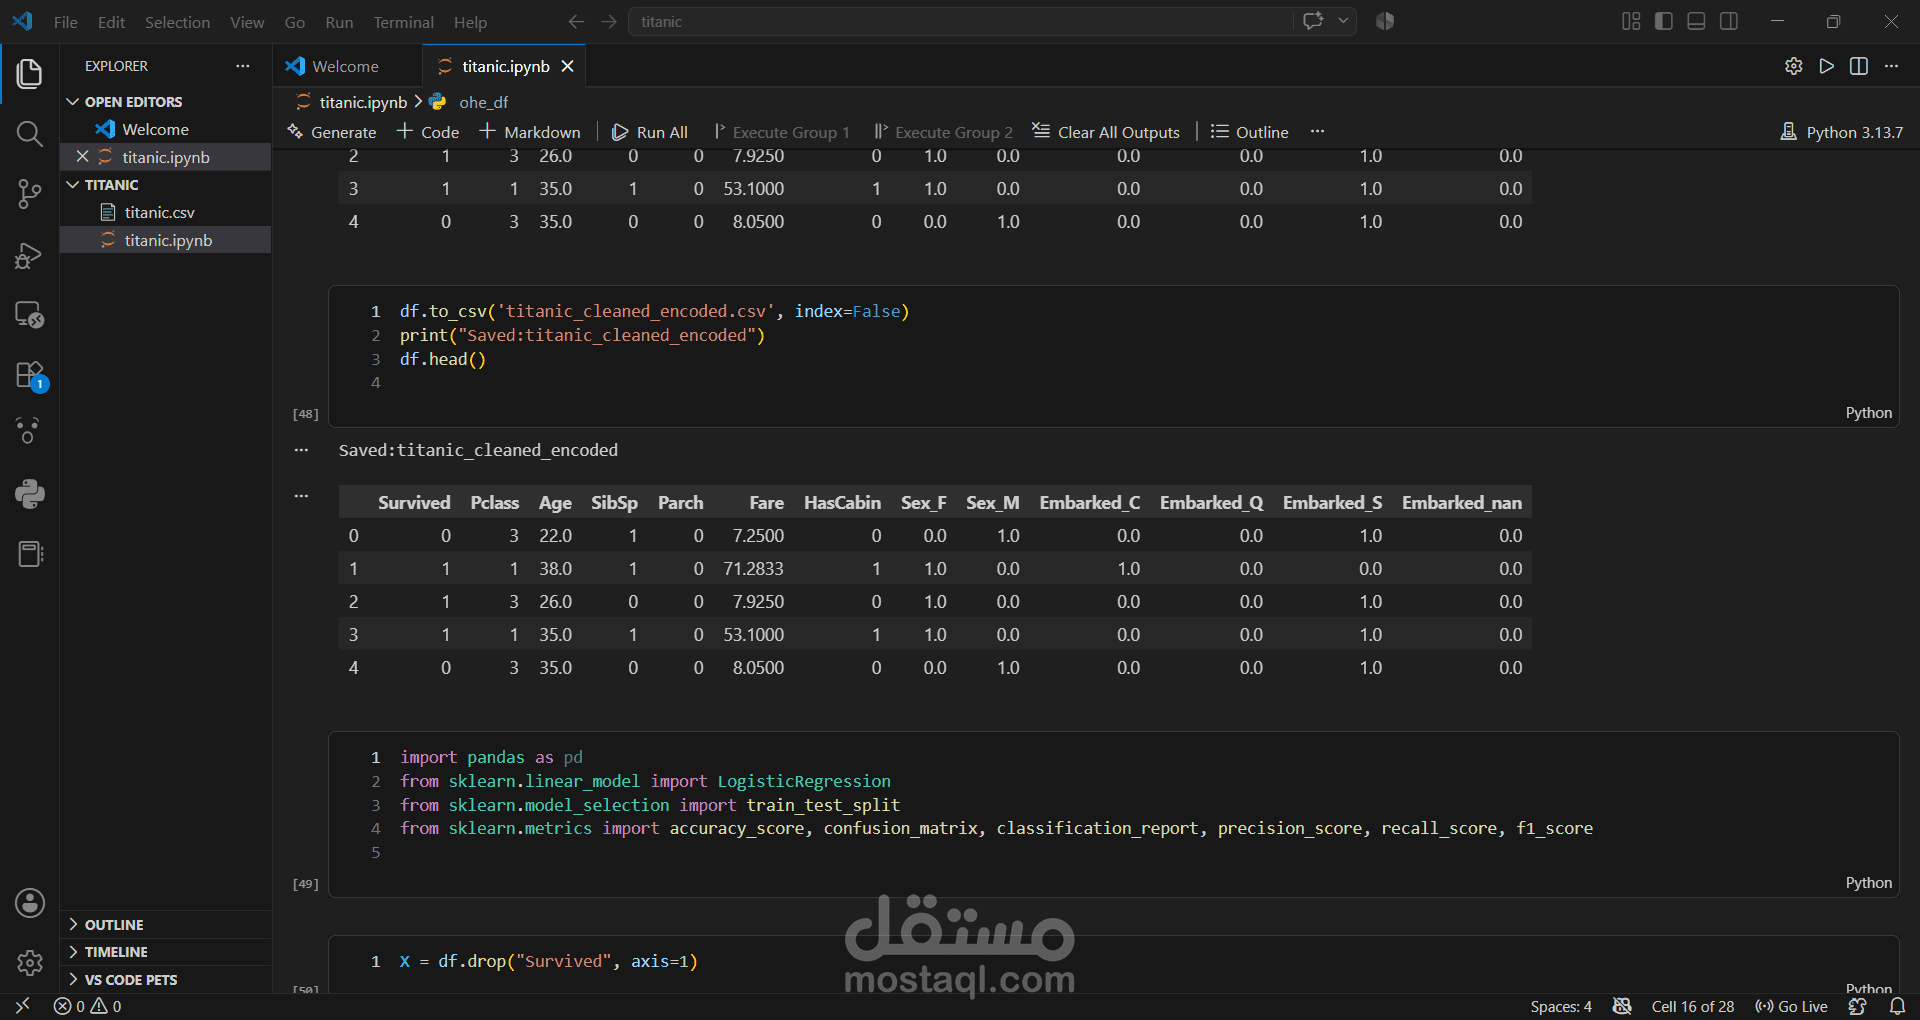Open the Extensions view with badge
The image size is (1920, 1020).
[x=30, y=376]
